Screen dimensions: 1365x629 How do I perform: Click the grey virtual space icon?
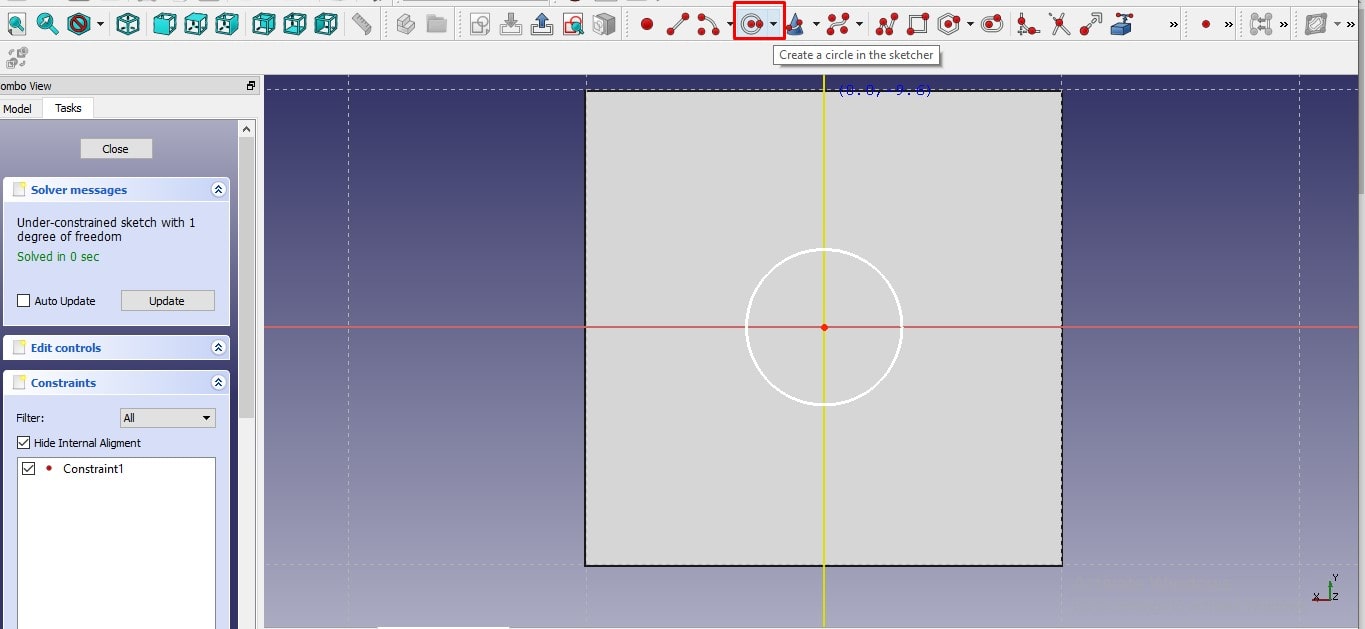pyautogui.click(x=1317, y=23)
